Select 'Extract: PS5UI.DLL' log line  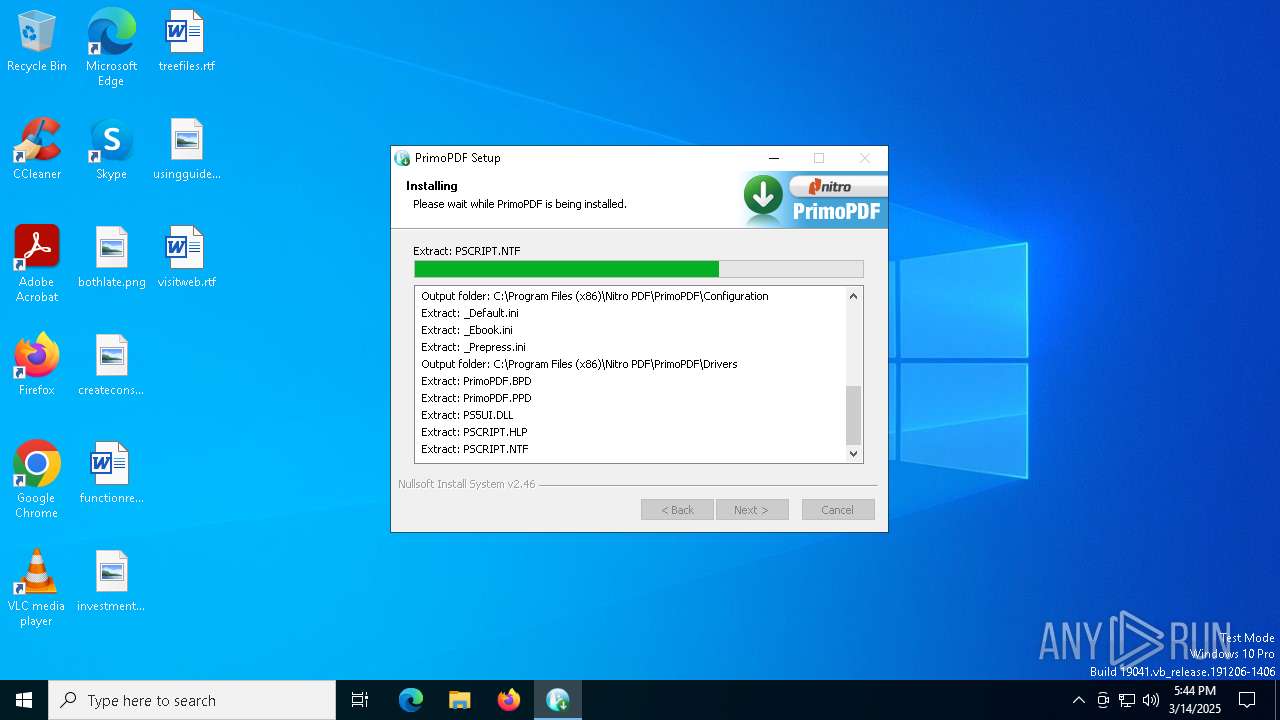467,415
